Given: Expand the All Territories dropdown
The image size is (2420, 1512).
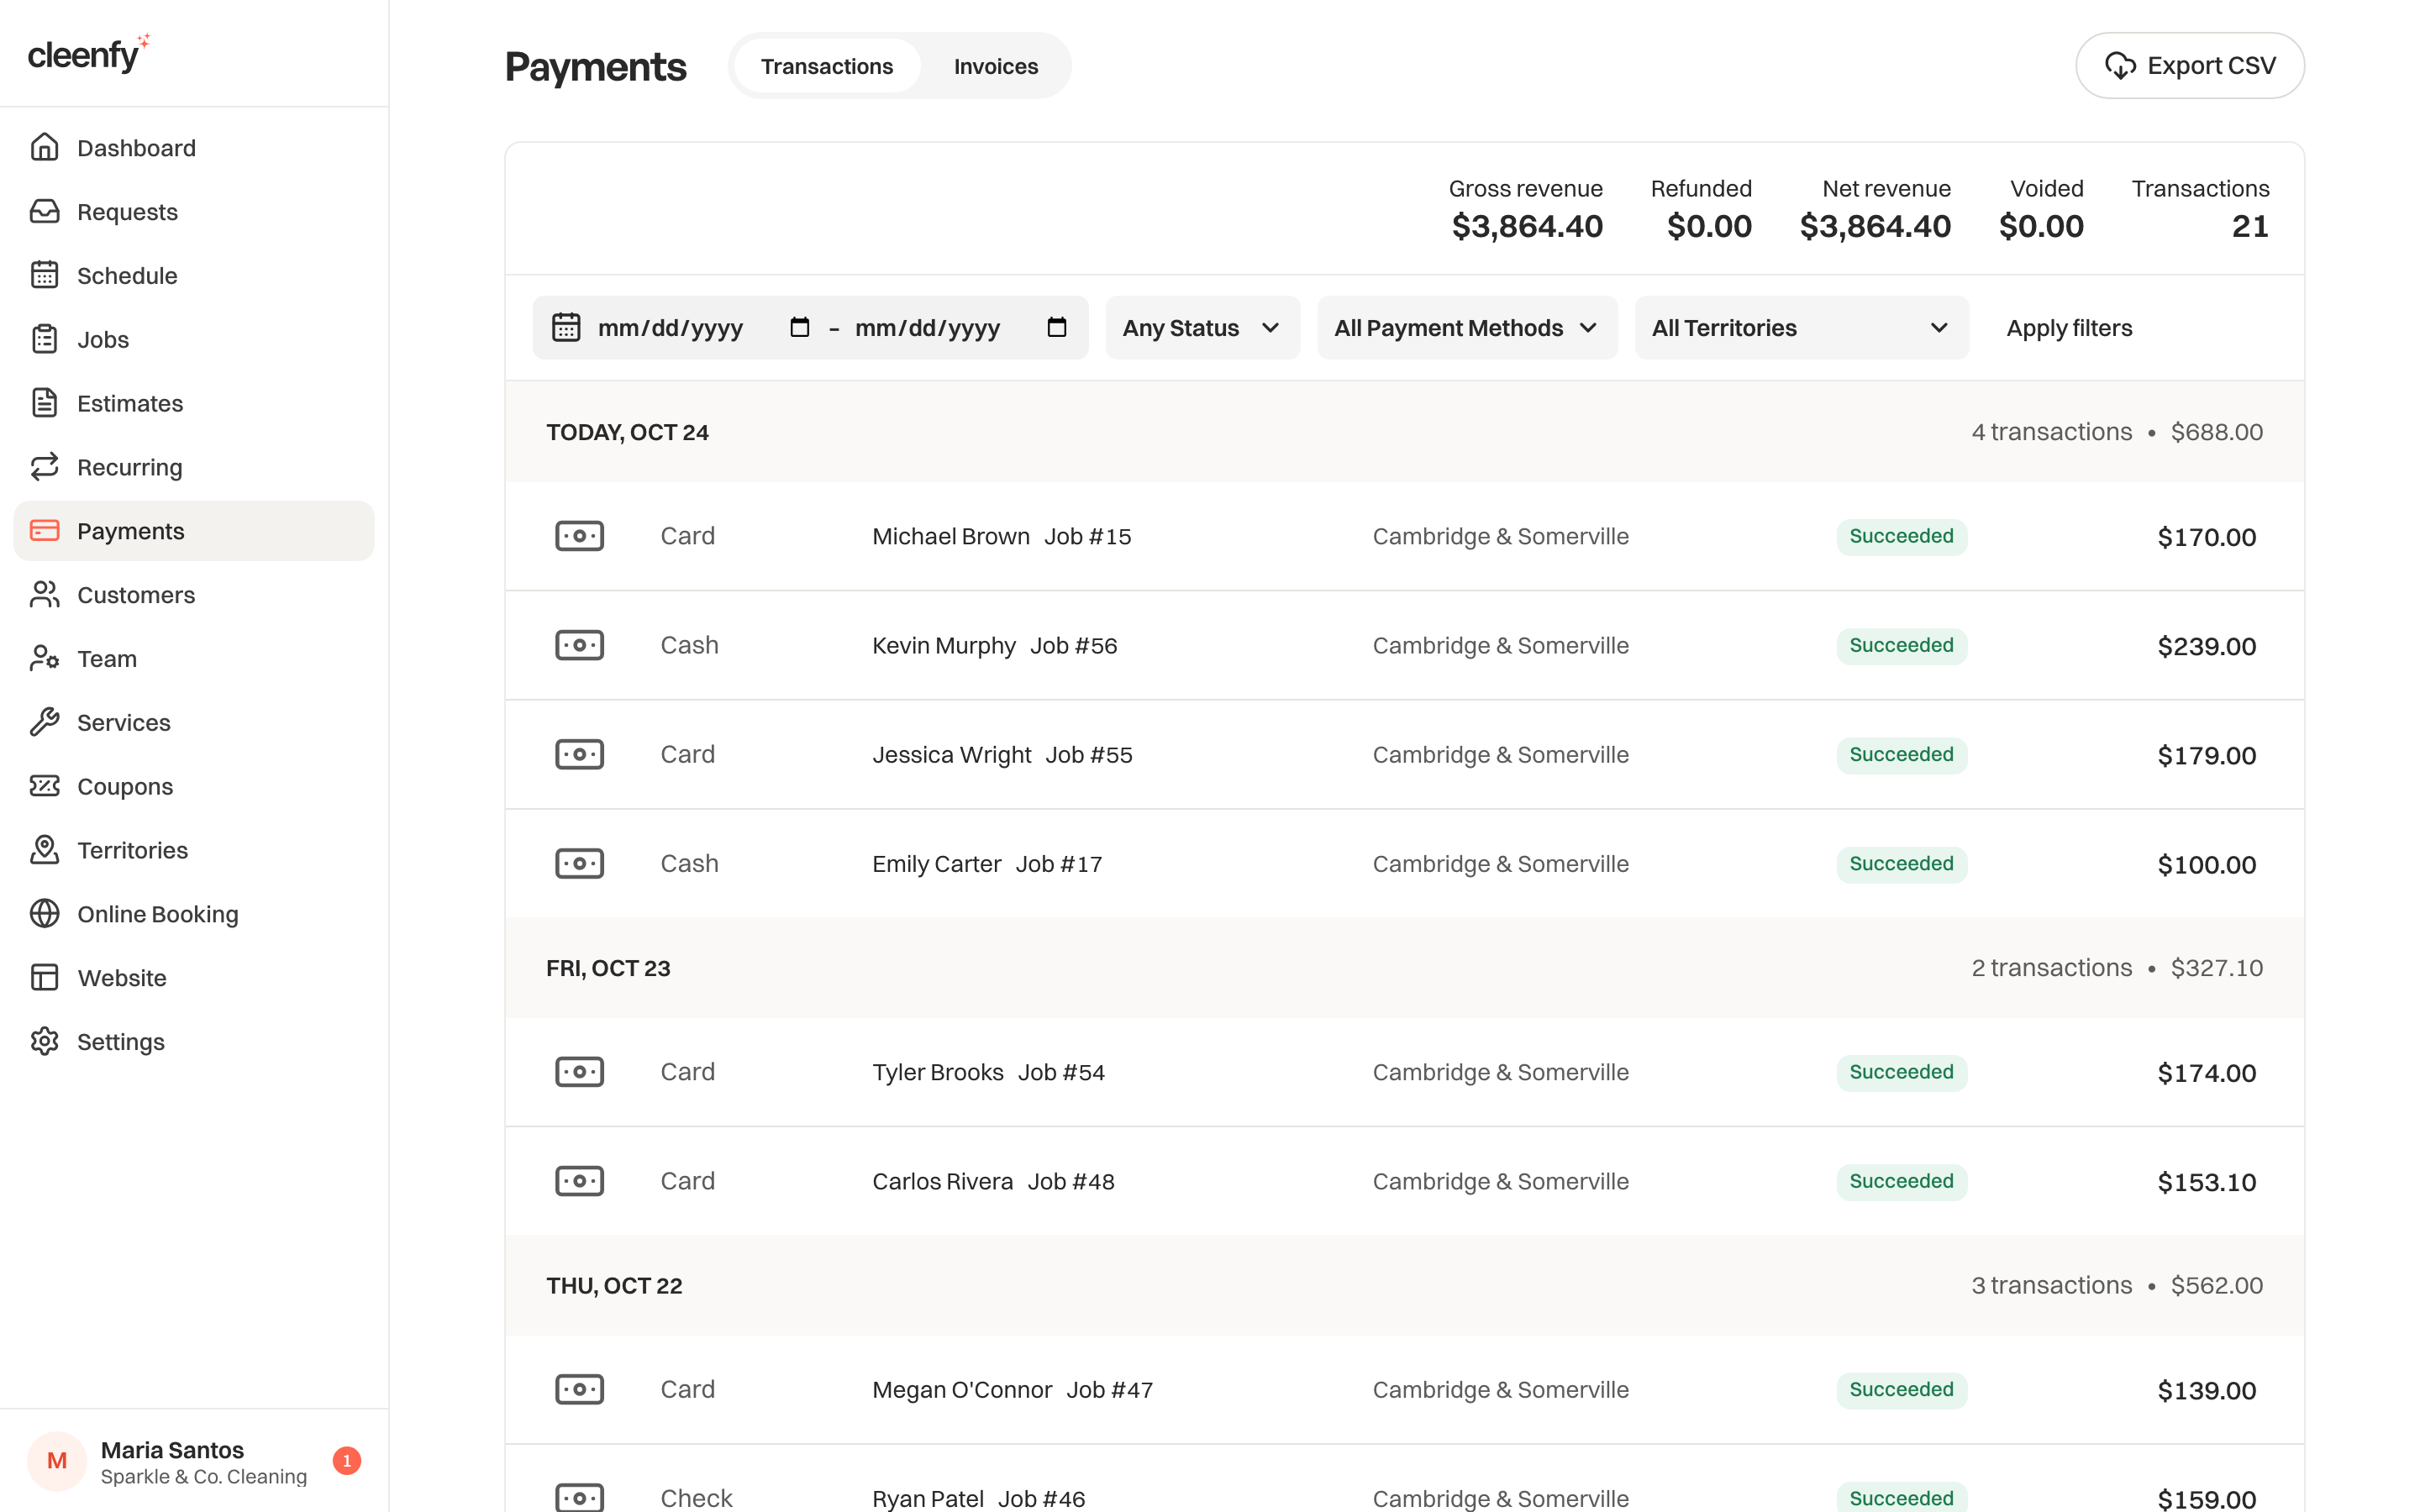Looking at the screenshot, I should [1801, 328].
